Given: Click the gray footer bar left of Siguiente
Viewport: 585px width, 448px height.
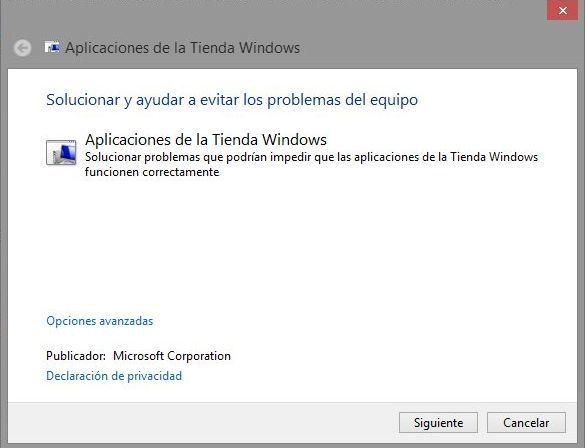Looking at the screenshot, I should [x=201, y=423].
